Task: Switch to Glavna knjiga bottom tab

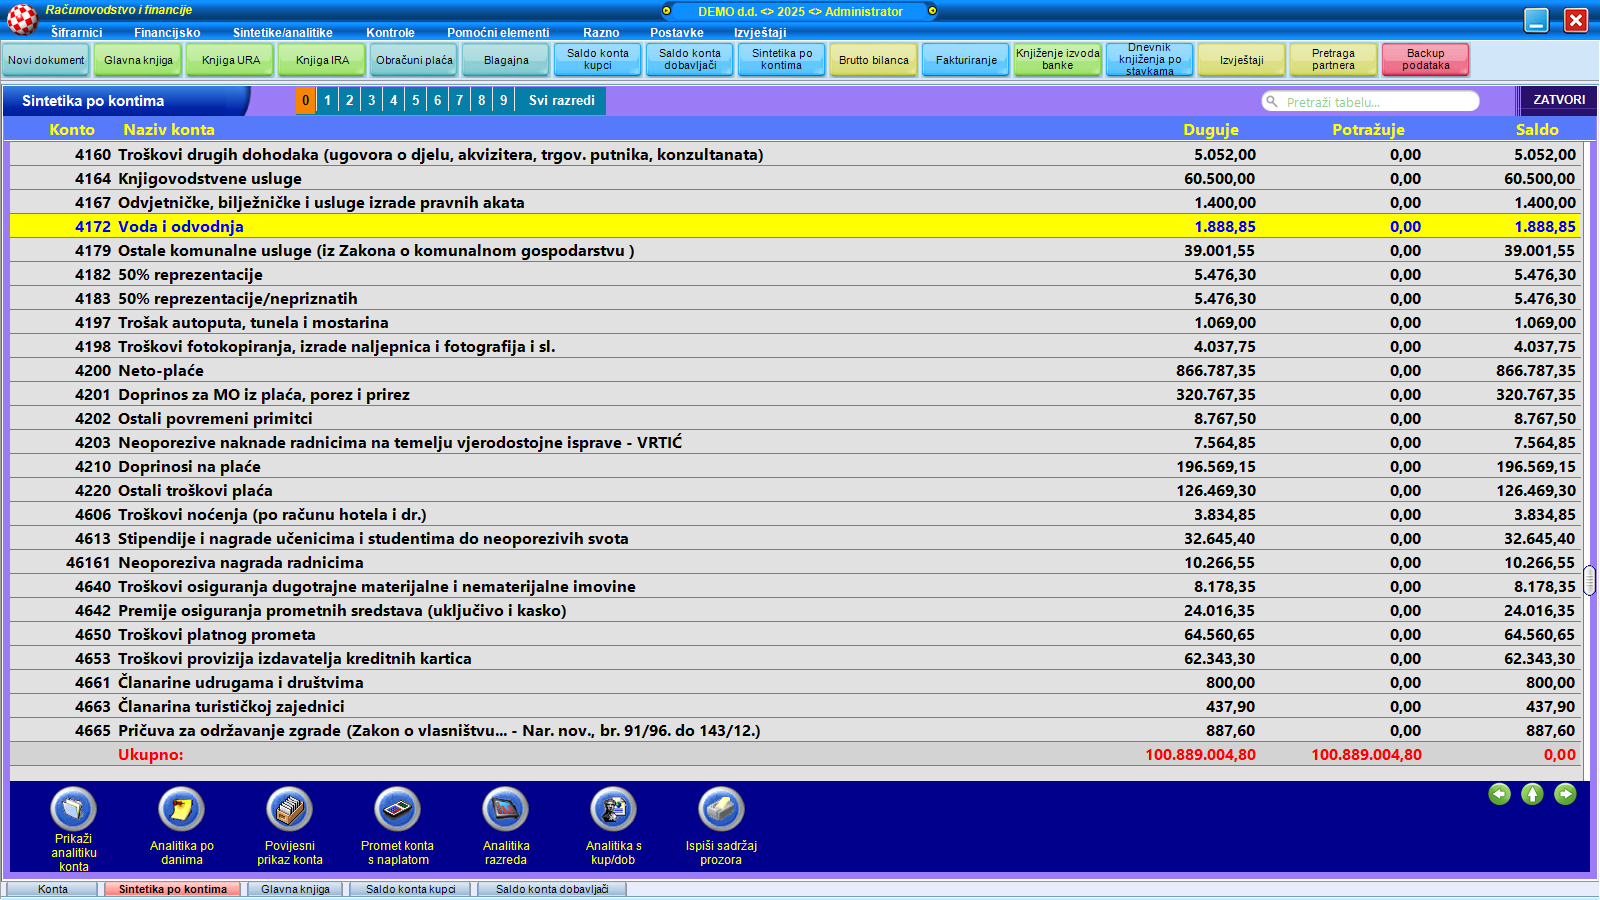Action: click(295, 889)
